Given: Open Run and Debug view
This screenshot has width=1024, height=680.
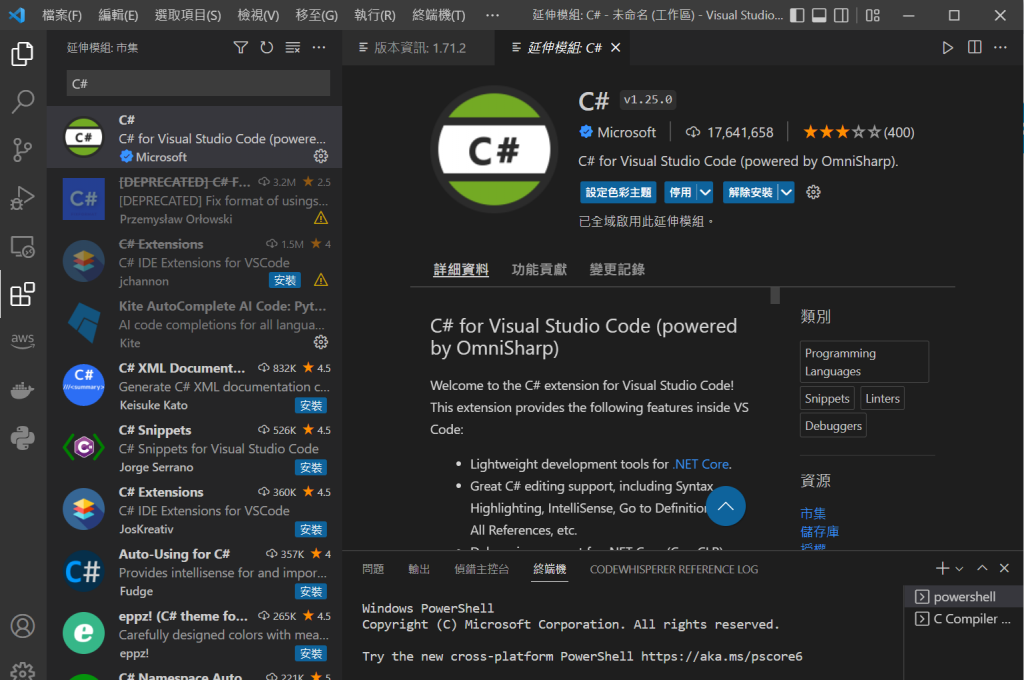Looking at the screenshot, I should tap(23, 198).
